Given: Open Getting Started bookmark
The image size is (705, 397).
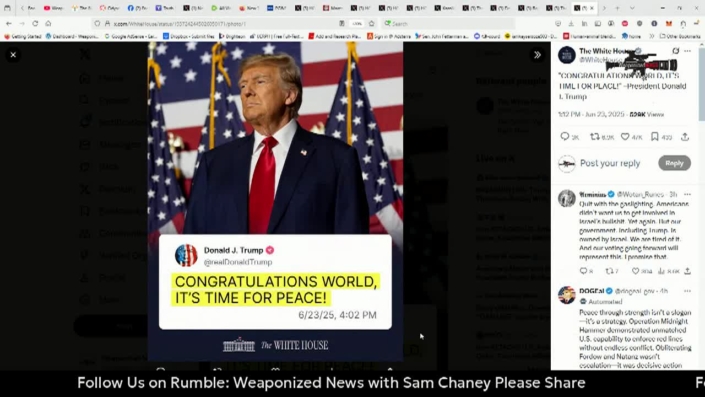Looking at the screenshot, I should (22, 36).
